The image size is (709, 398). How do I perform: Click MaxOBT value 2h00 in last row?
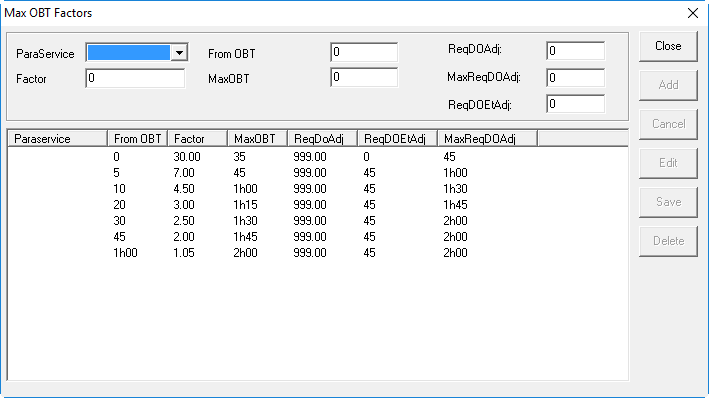245,253
